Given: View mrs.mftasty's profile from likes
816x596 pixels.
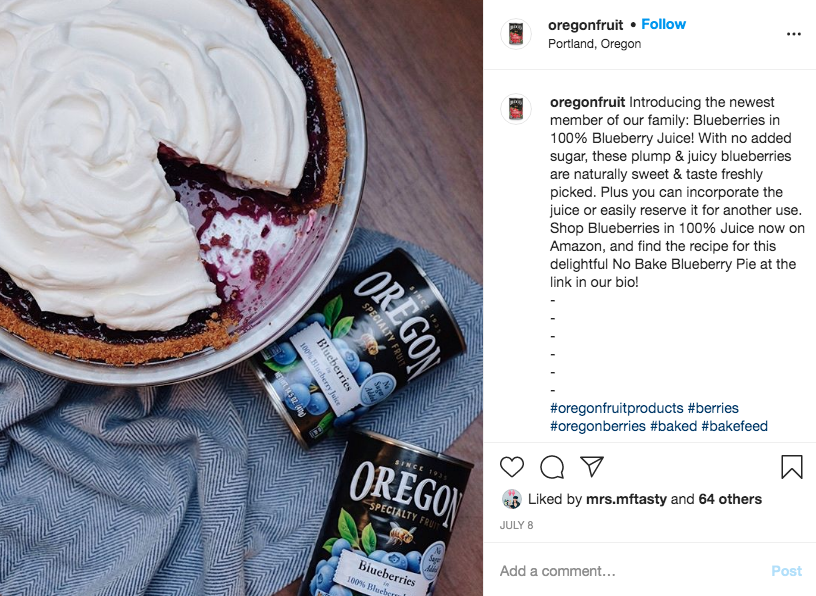Looking at the screenshot, I should point(626,499).
